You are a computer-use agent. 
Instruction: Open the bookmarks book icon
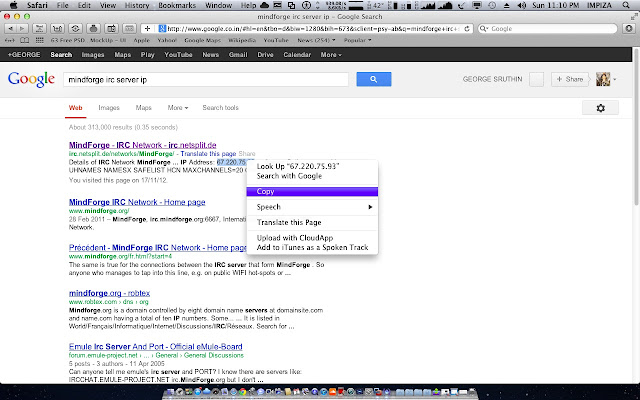25,40
